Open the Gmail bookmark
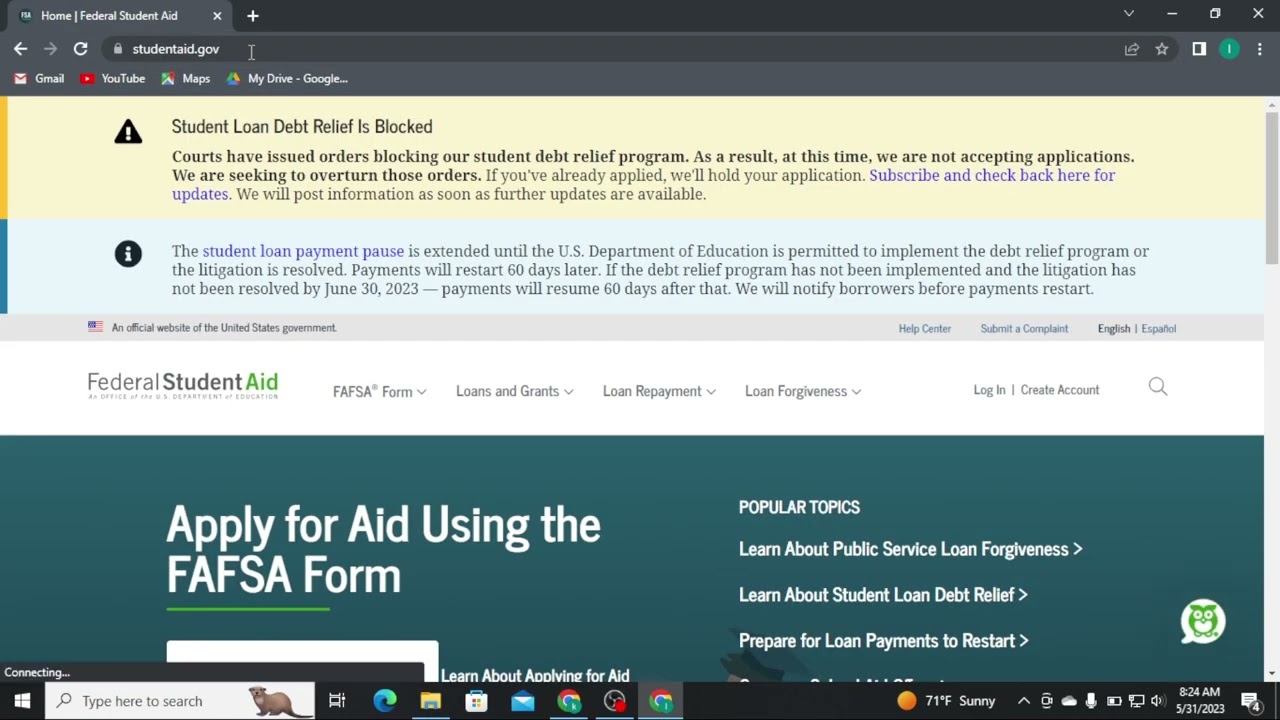1280x720 pixels. coord(39,79)
